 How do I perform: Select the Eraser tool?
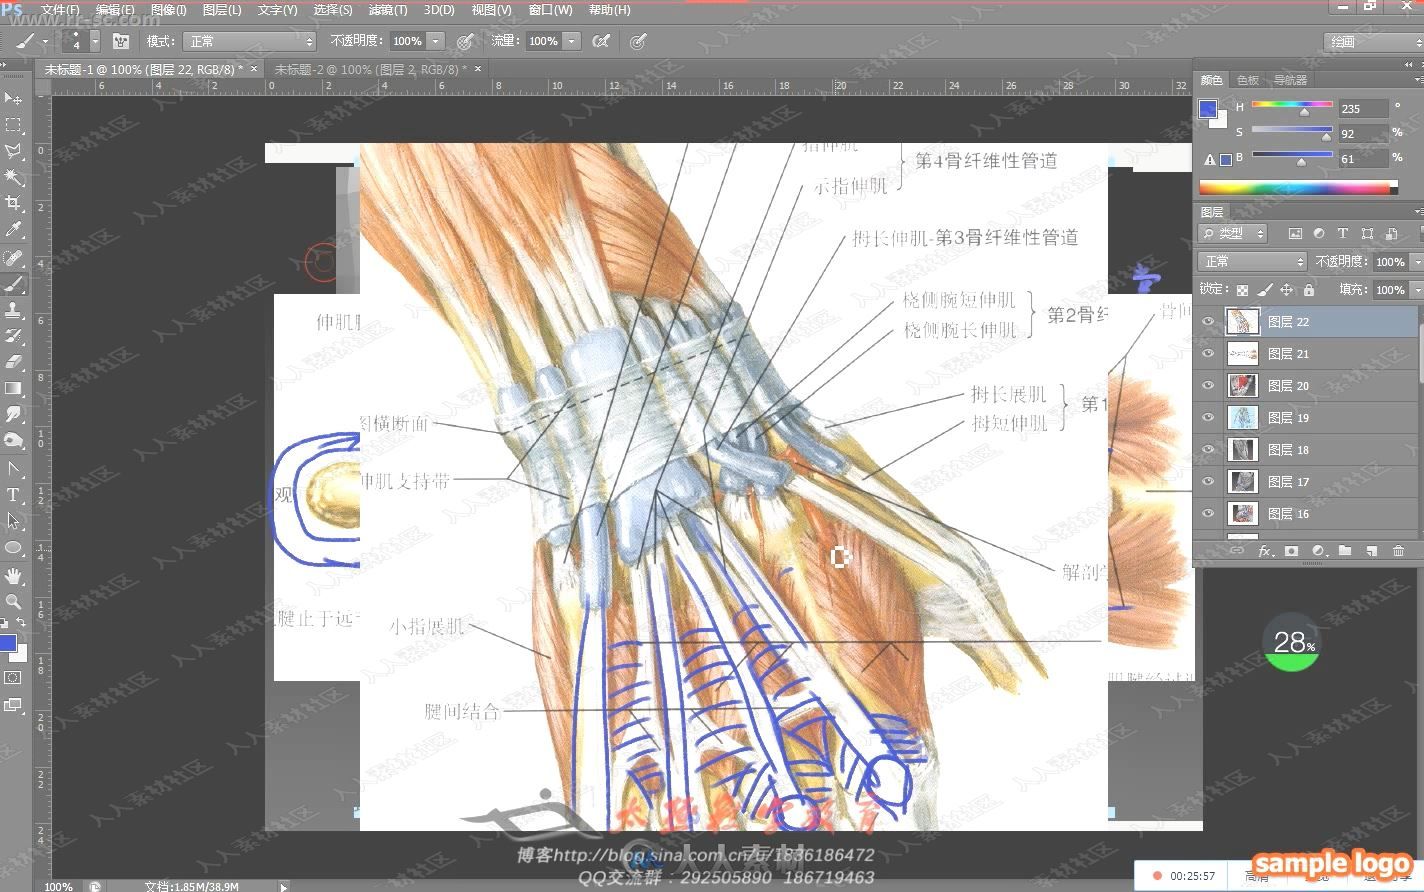[13, 362]
